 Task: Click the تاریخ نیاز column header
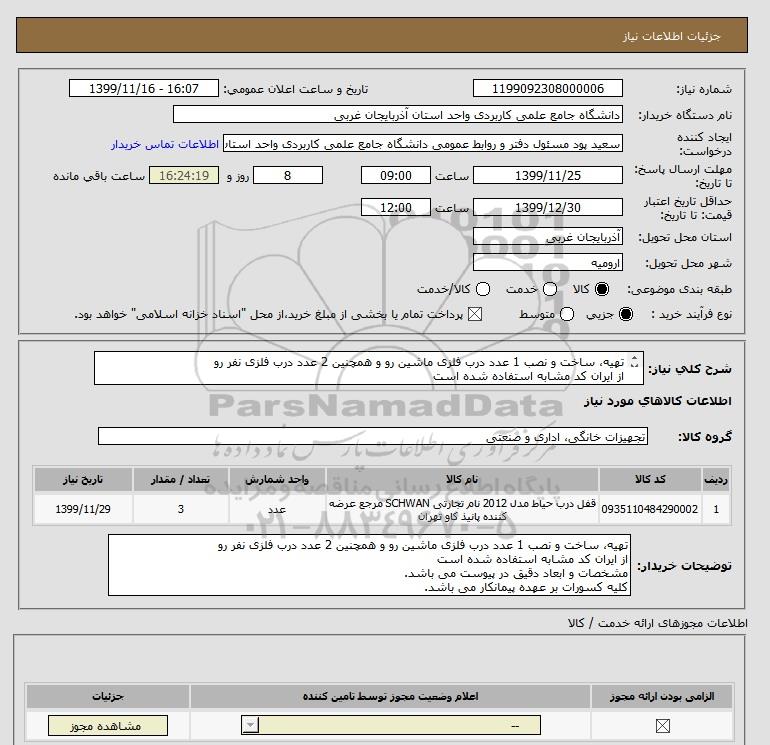coord(83,479)
